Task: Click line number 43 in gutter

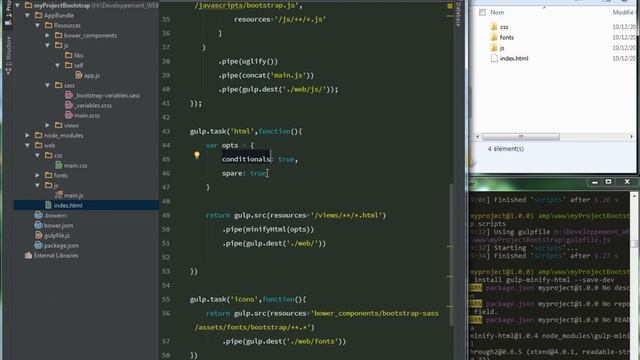Action: point(166,131)
